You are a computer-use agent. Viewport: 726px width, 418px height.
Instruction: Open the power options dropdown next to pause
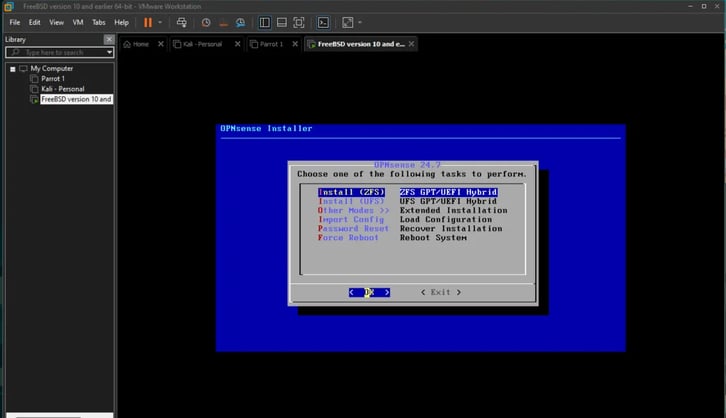tap(160, 22)
